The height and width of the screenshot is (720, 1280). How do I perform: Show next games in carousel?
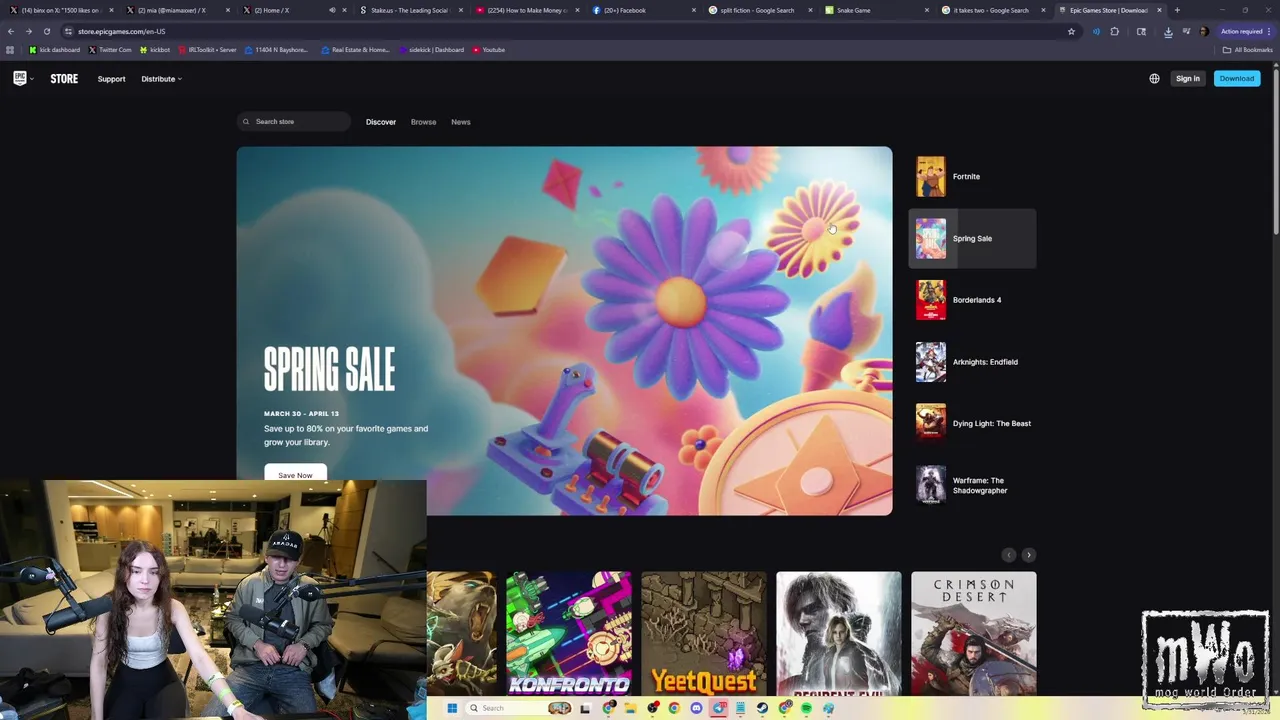click(x=1028, y=555)
